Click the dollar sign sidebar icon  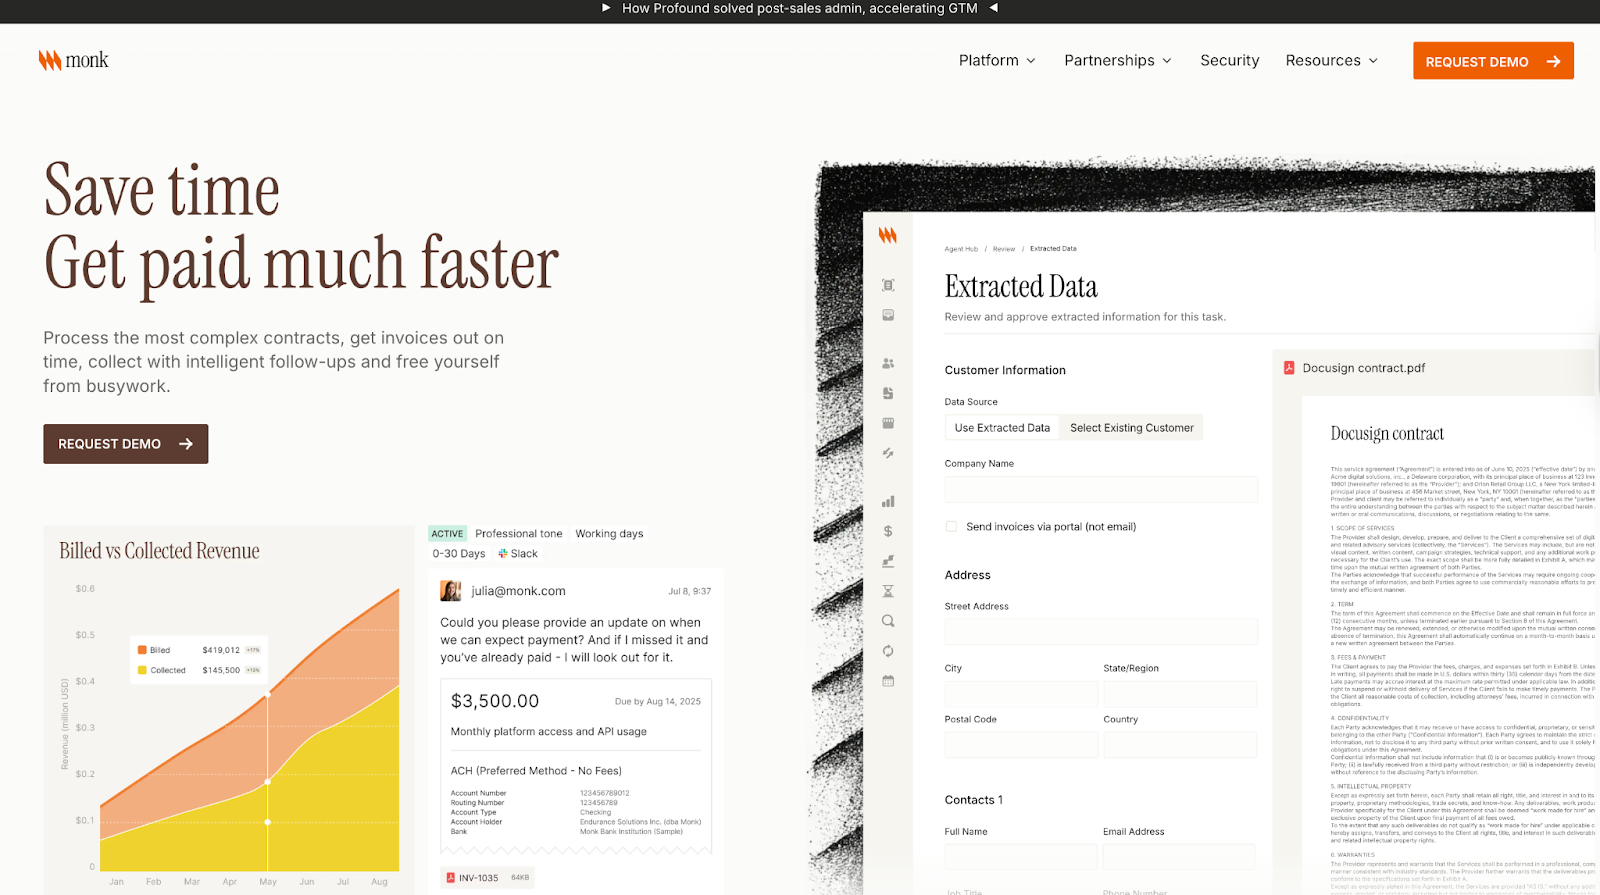pyautogui.click(x=888, y=532)
